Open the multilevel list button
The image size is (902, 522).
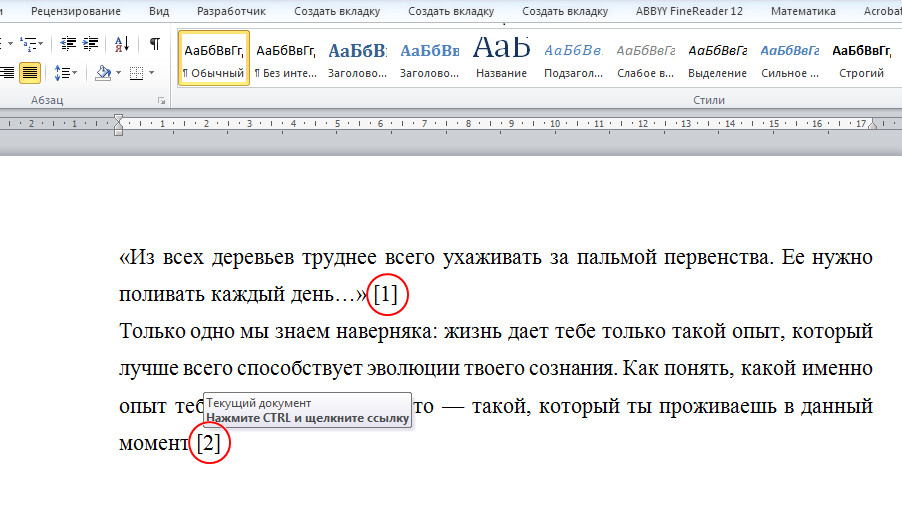[x=28, y=44]
